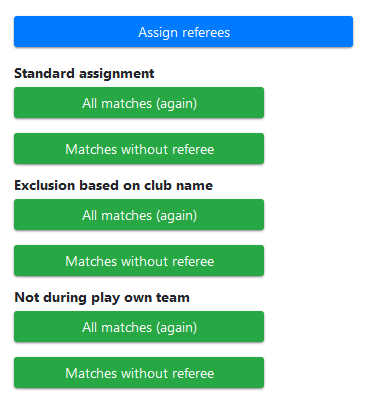Choose Matches without referee under Not during play own team
Screen dimensions: 366x410
[x=139, y=373]
